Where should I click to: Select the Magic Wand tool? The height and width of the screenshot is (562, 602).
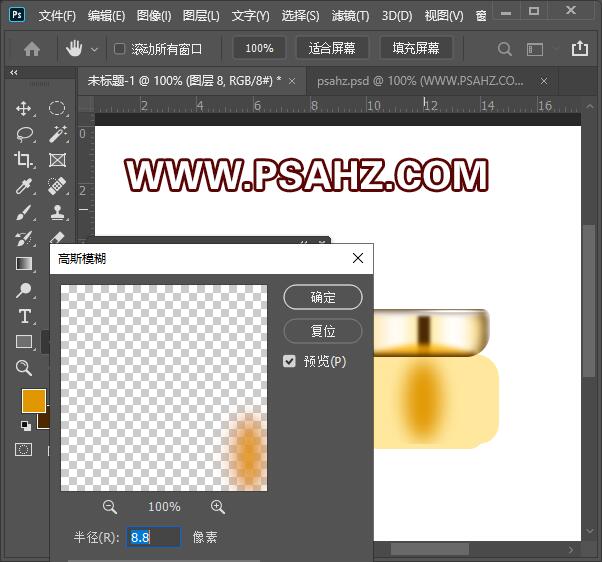[57, 134]
